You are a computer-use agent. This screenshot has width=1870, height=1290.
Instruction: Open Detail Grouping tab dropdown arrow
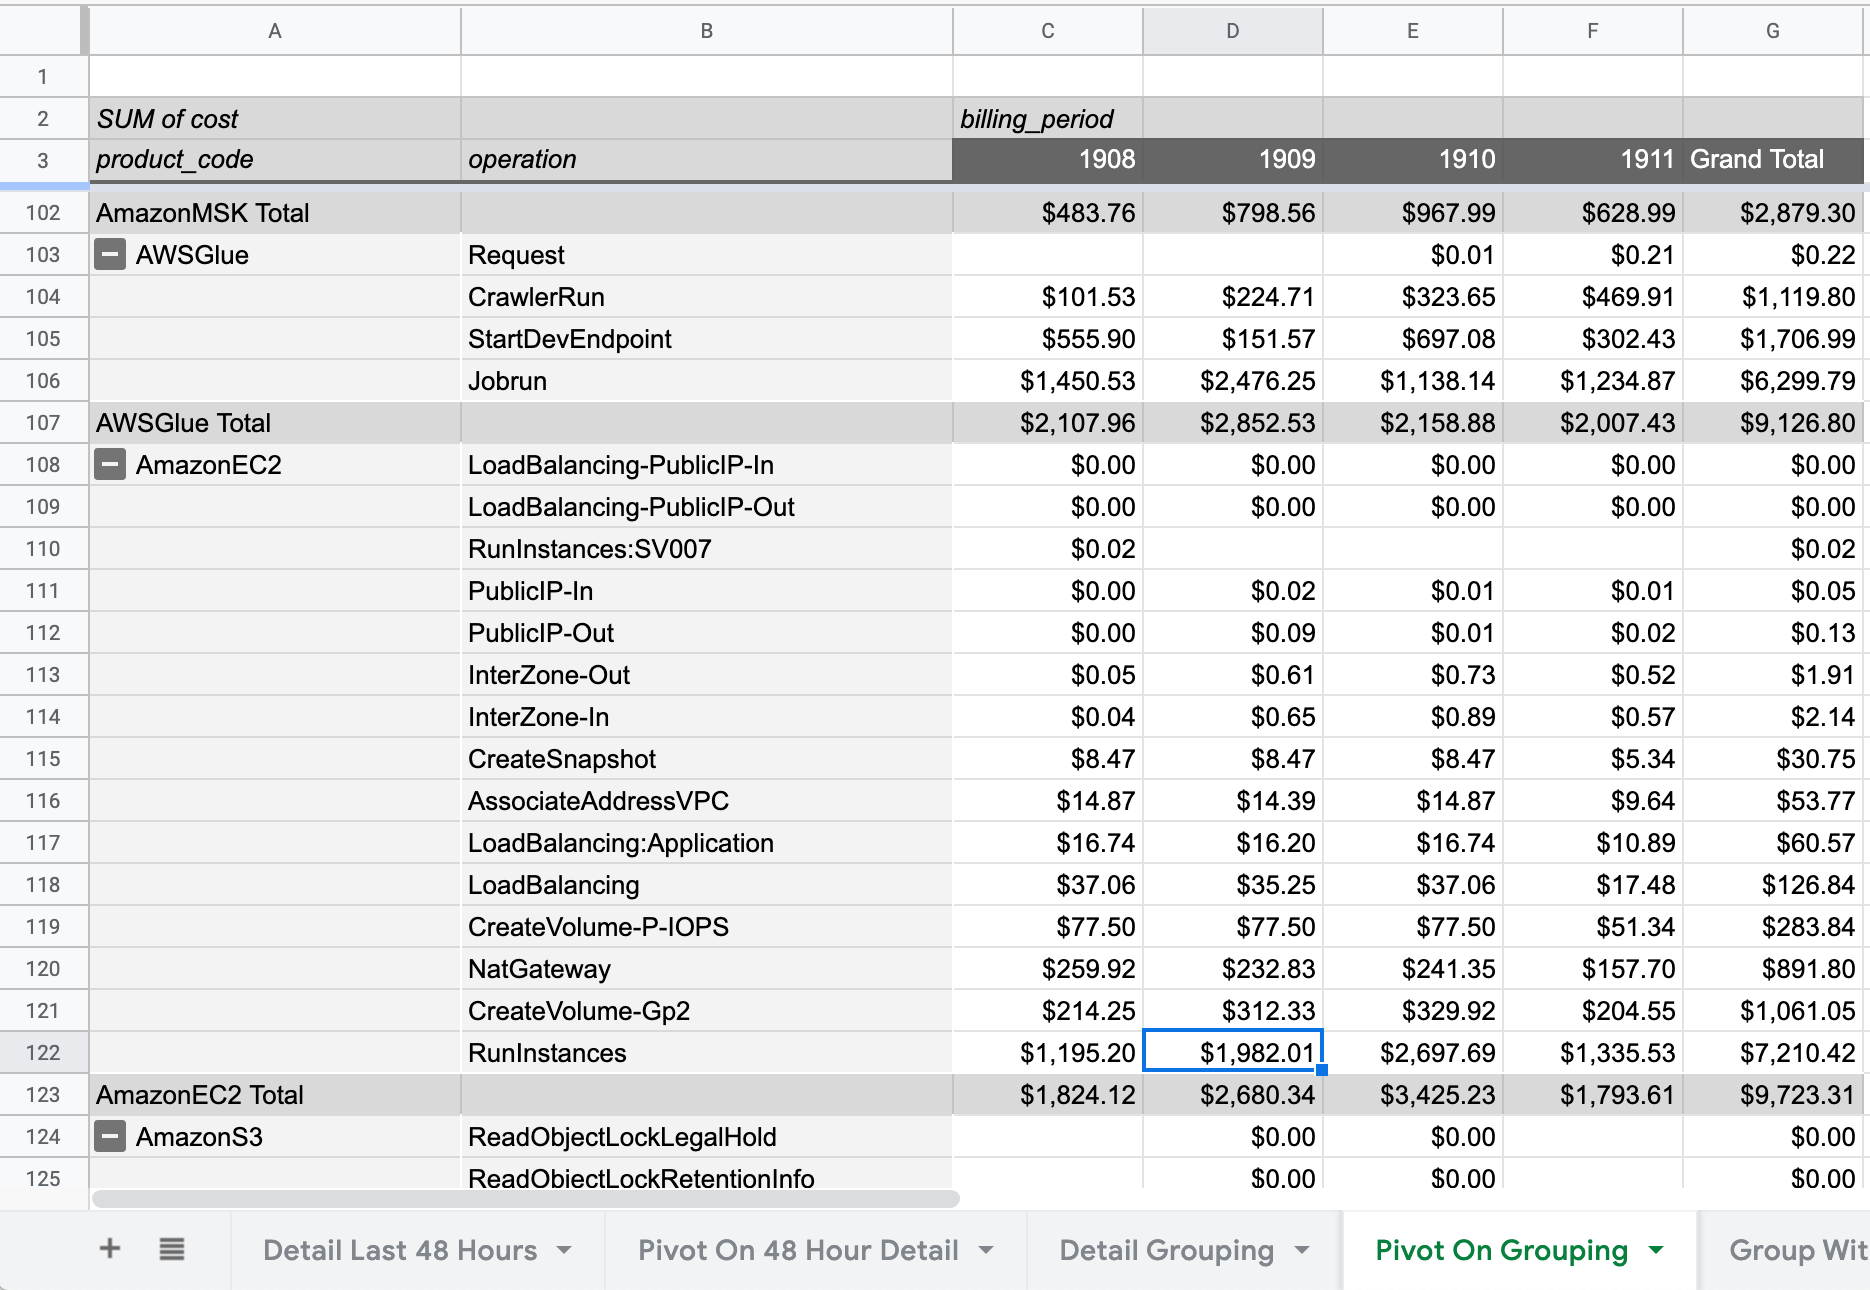[1302, 1250]
